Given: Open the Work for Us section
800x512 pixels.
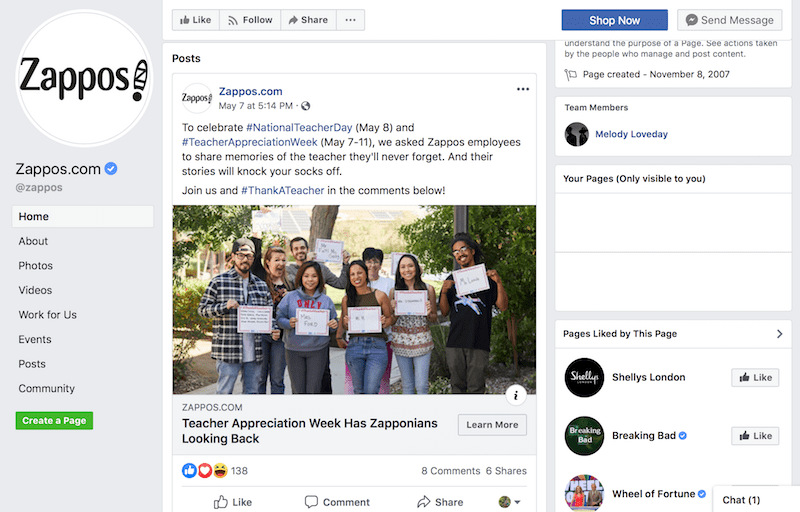Looking at the screenshot, I should 47,315.
